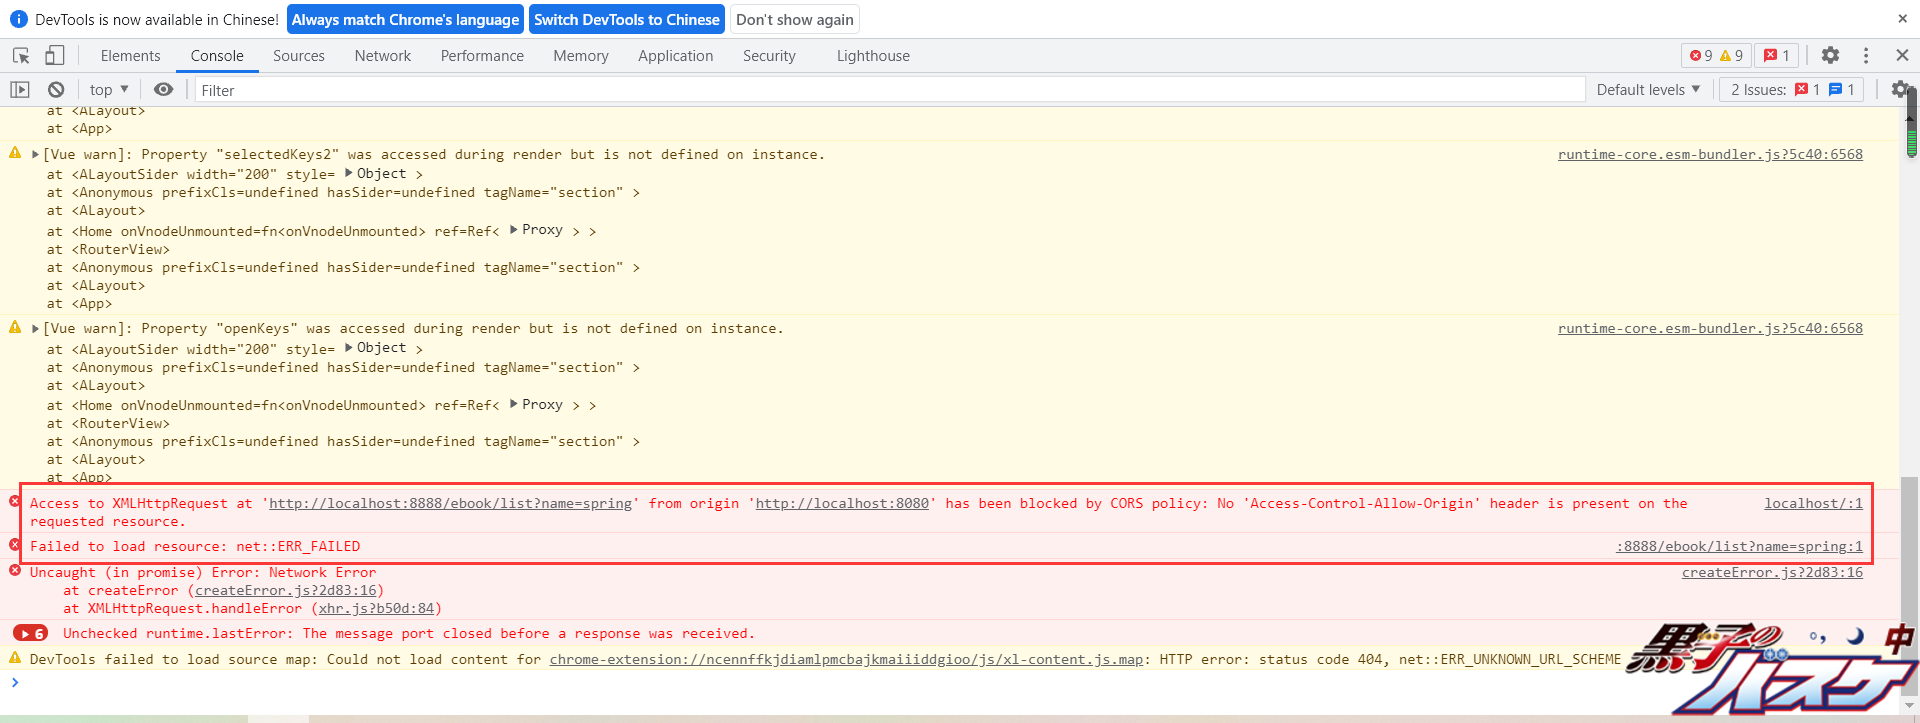
Task: Open the 2 Issues indicator
Action: [1792, 90]
